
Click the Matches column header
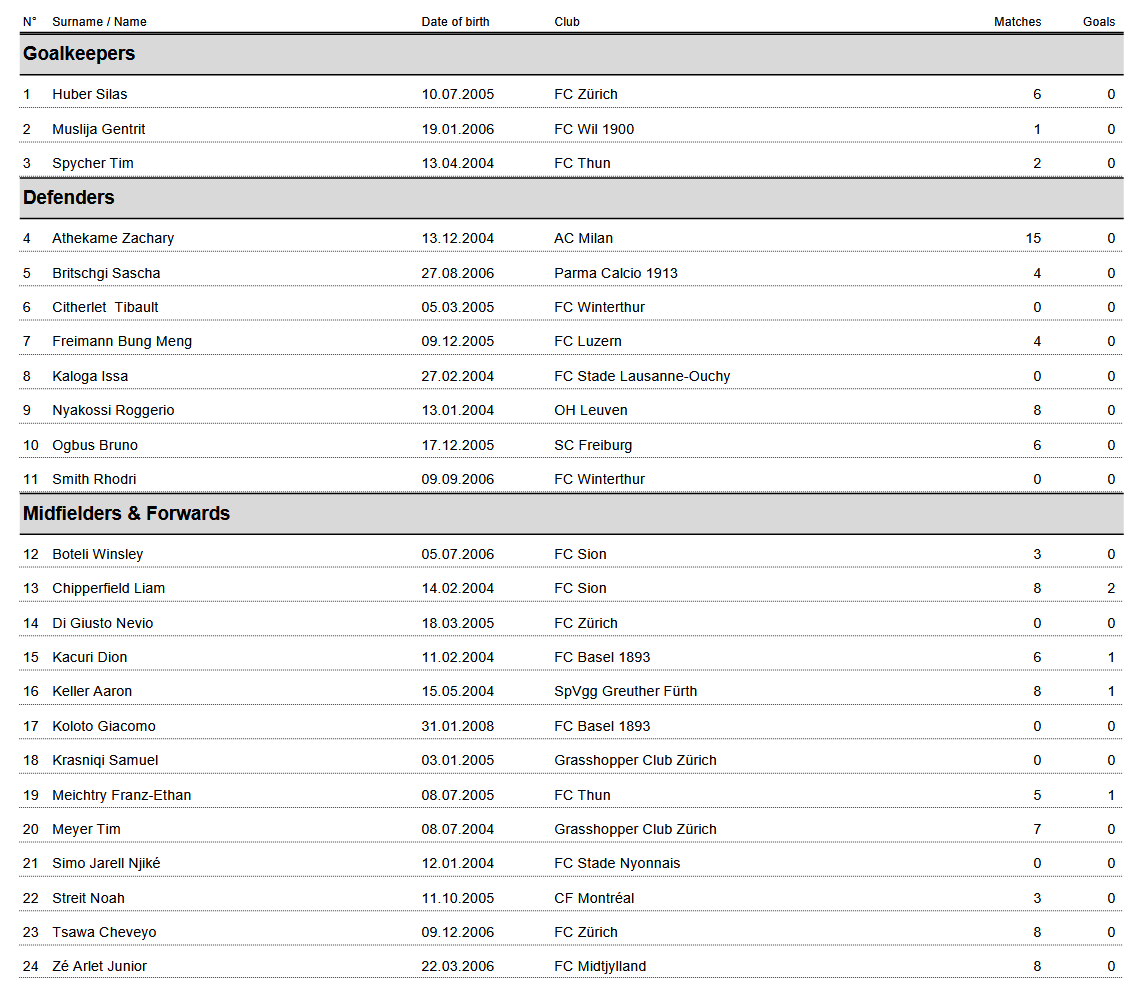[x=1017, y=22]
